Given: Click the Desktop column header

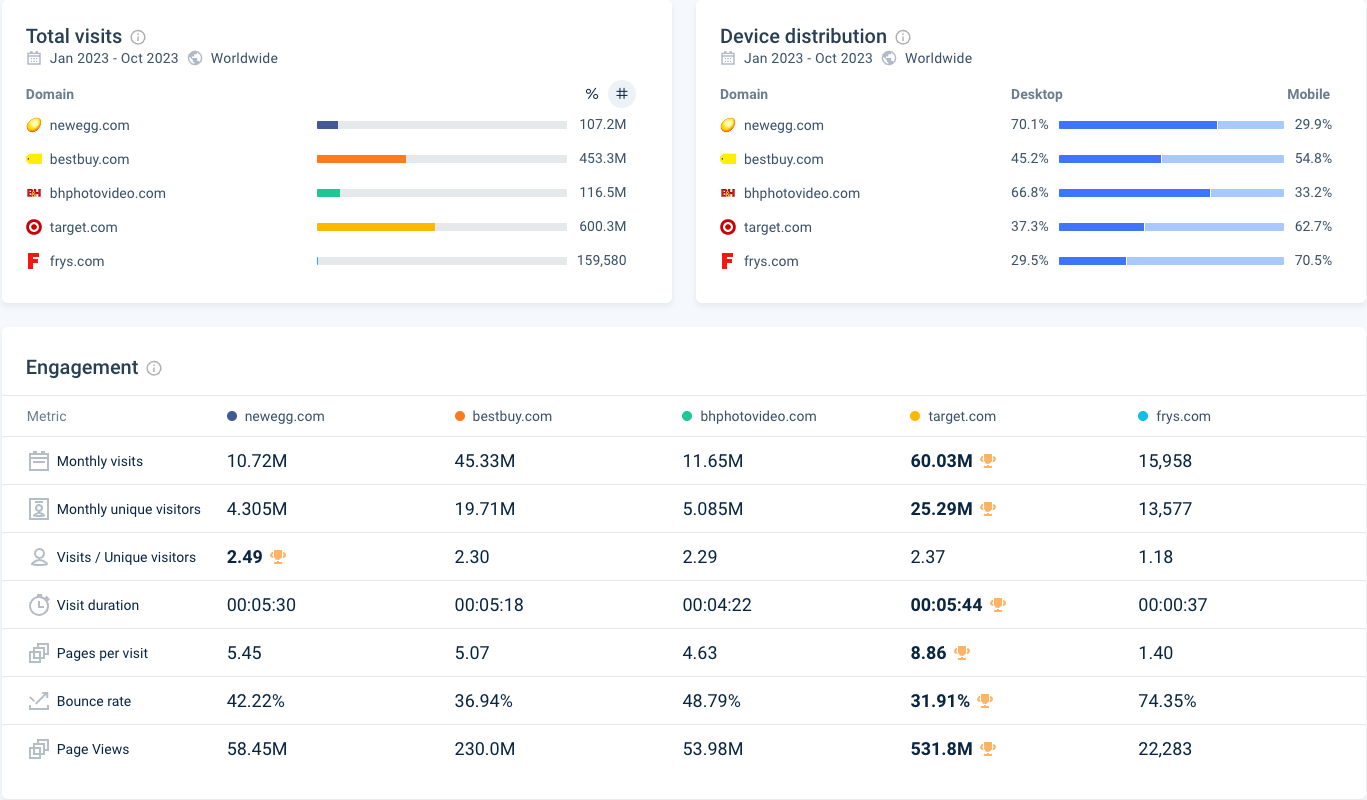Looking at the screenshot, I should 1037,94.
